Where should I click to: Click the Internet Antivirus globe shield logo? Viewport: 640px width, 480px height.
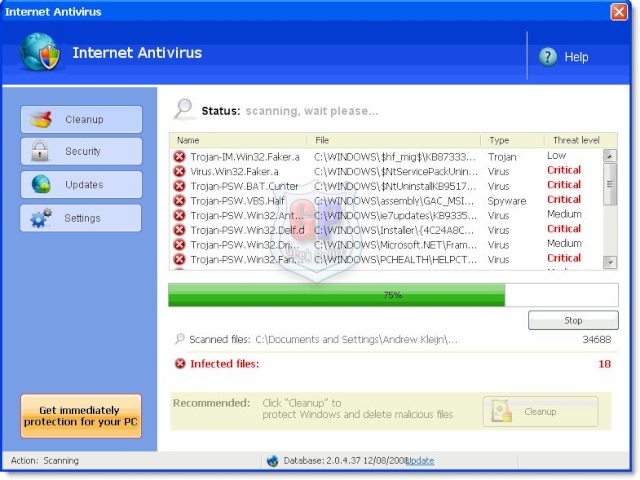(40, 52)
